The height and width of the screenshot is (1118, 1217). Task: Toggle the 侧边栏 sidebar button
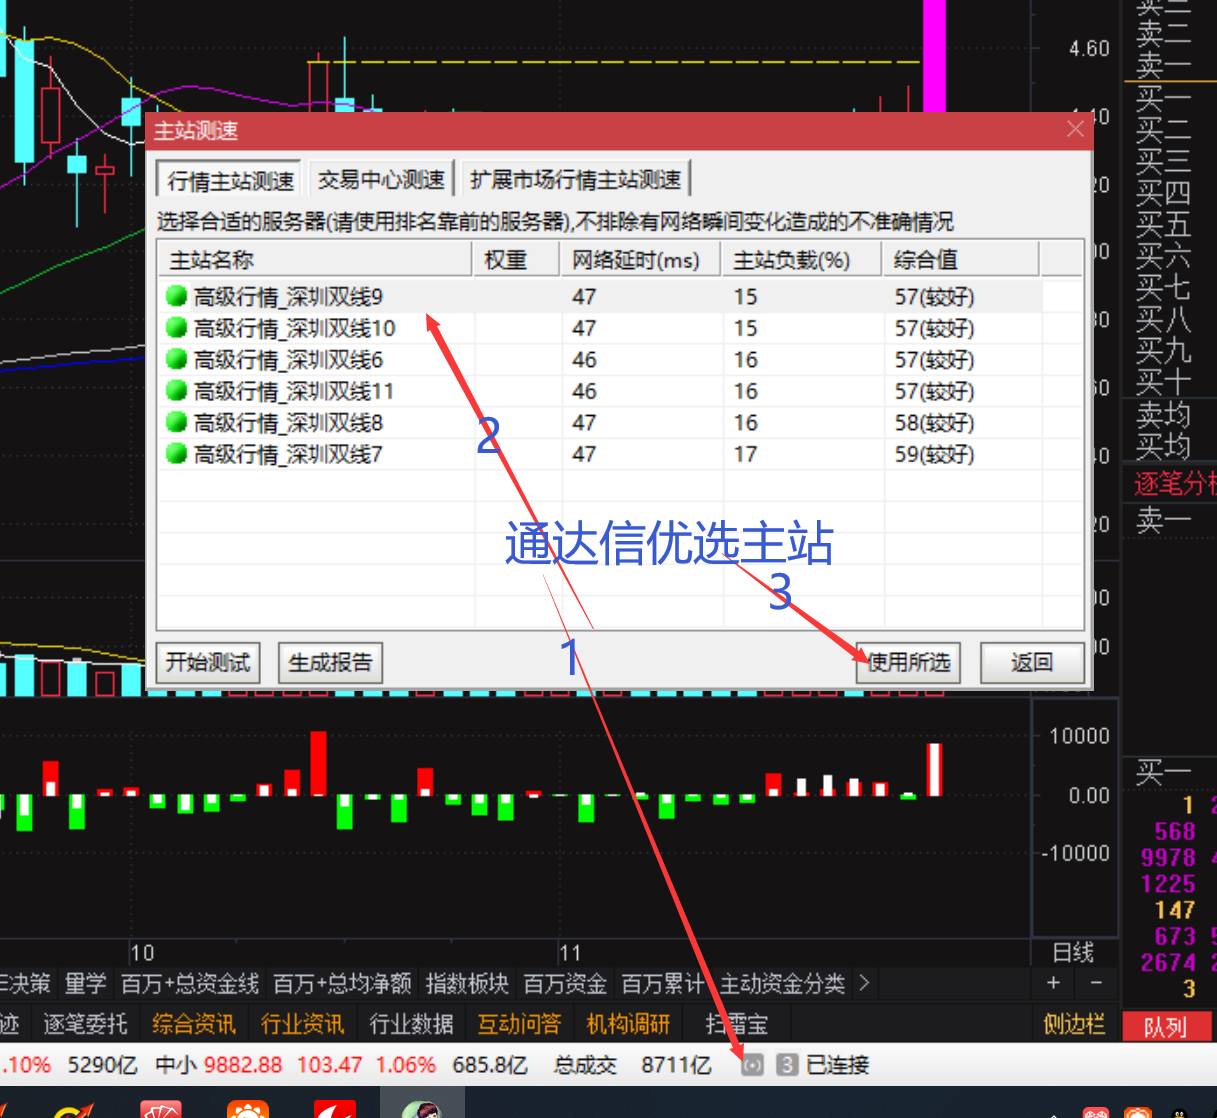(x=1074, y=1024)
